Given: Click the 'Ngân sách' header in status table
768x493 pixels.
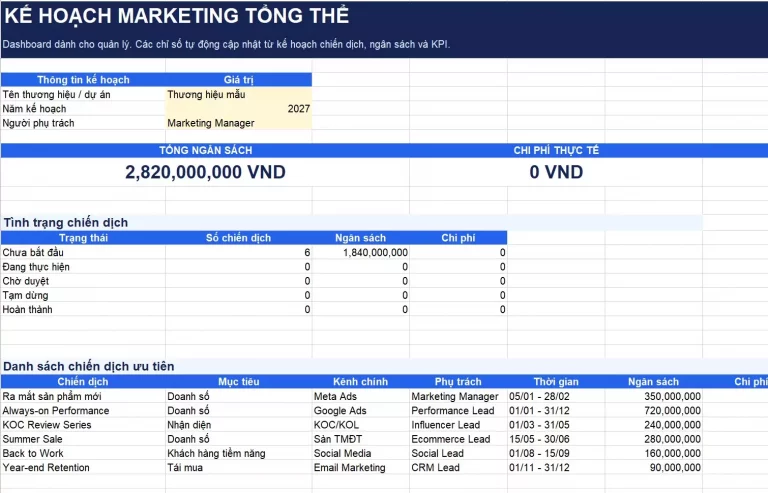Looking at the screenshot, I should pyautogui.click(x=360, y=238).
